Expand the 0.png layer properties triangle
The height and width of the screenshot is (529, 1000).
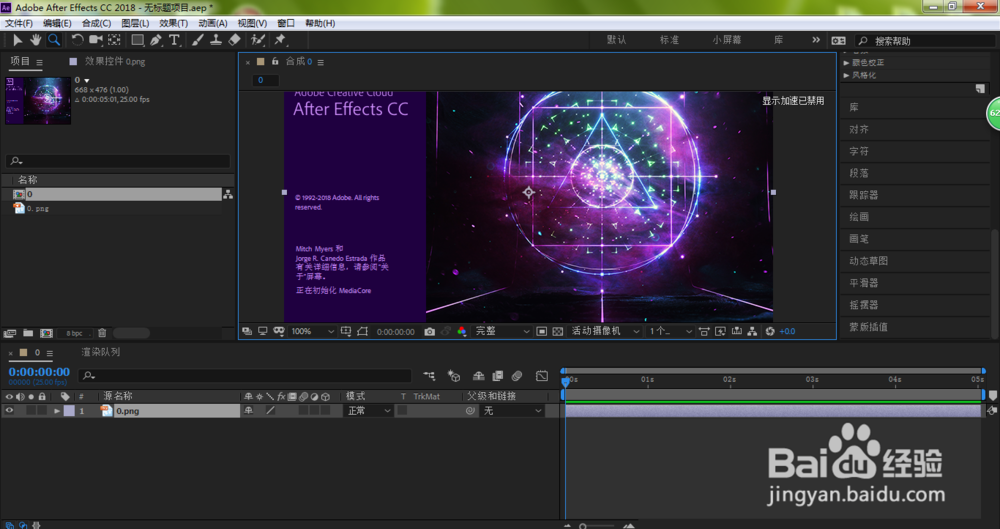pyautogui.click(x=57, y=411)
